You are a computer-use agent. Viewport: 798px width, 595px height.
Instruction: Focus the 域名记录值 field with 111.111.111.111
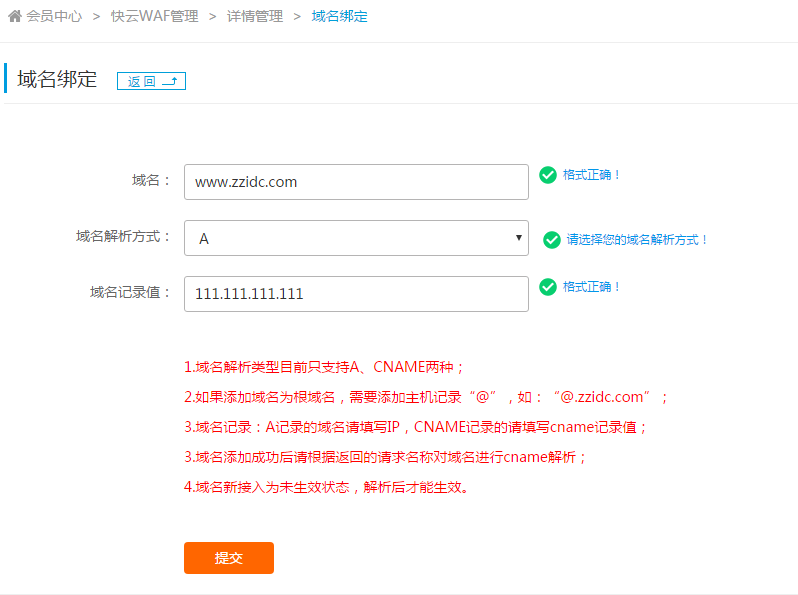(356, 294)
